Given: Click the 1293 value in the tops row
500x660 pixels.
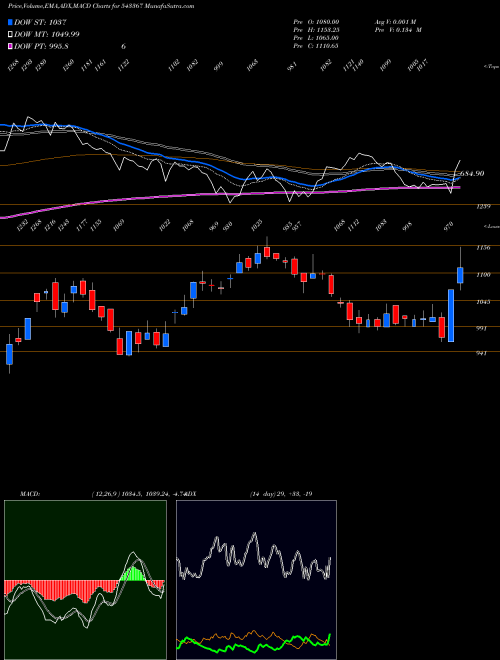Looking at the screenshot, I should click(27, 65).
